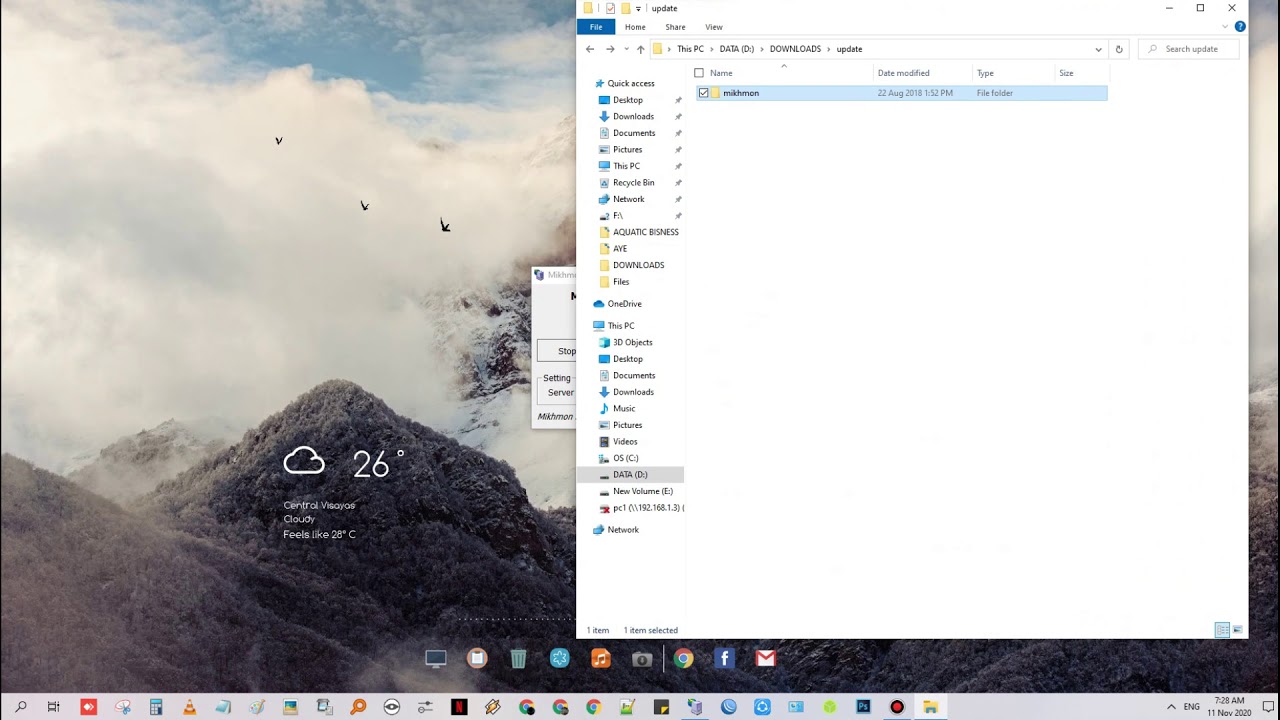Click the Search update field
This screenshot has width=1280, height=720.
point(1192,49)
